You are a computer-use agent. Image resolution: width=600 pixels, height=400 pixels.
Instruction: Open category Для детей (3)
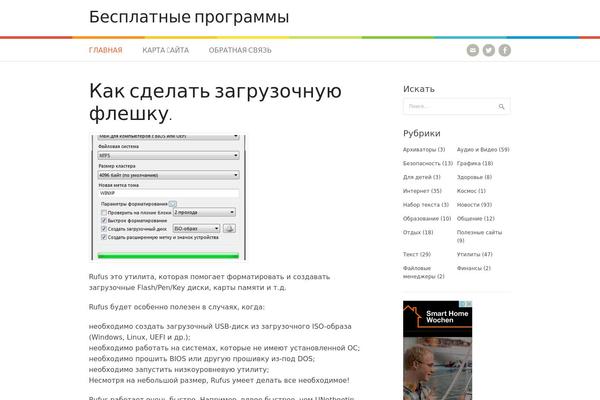pos(422,177)
